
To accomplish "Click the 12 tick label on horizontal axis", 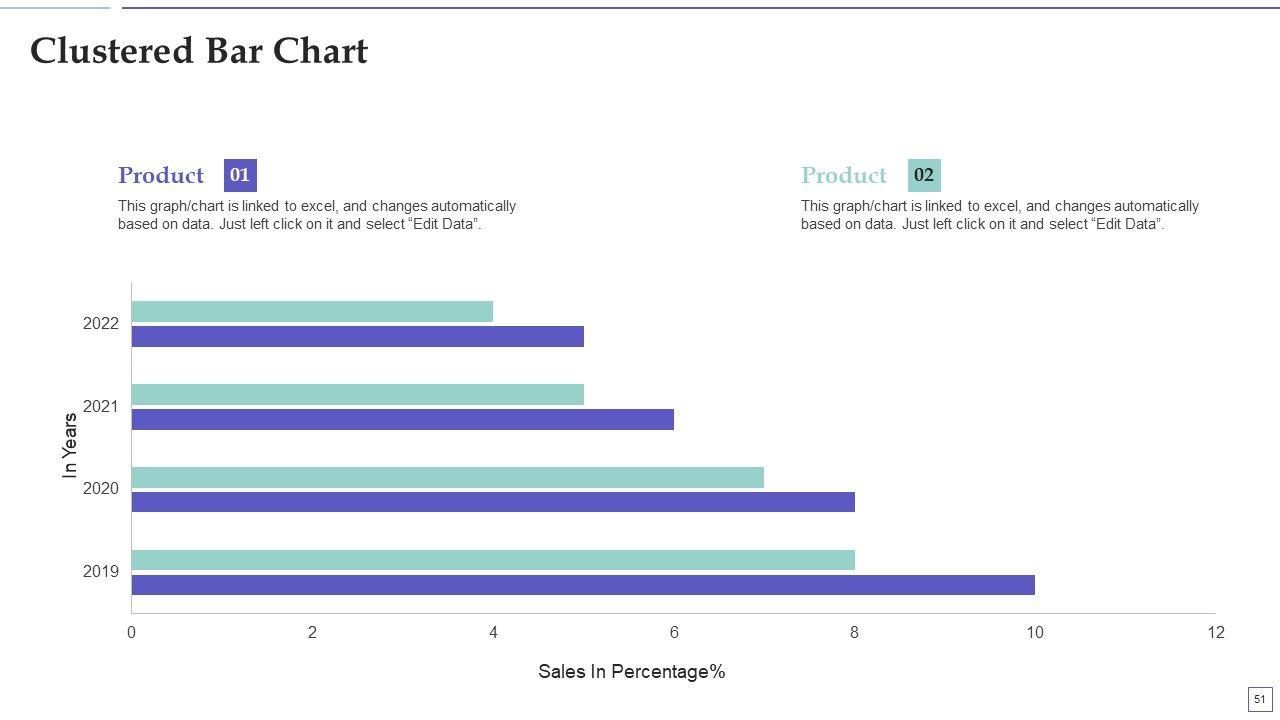I will point(1215,632).
